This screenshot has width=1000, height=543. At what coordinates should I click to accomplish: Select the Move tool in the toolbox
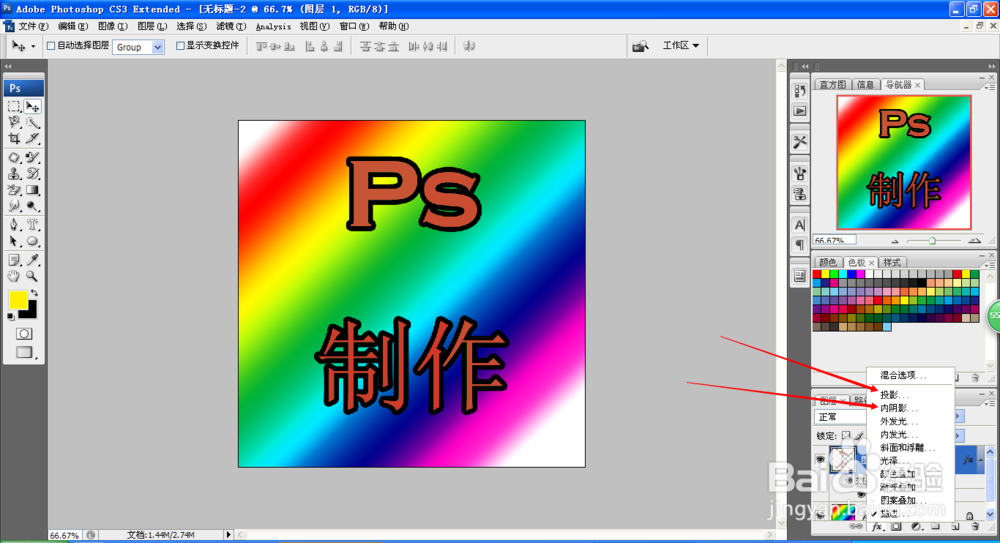click(x=33, y=107)
